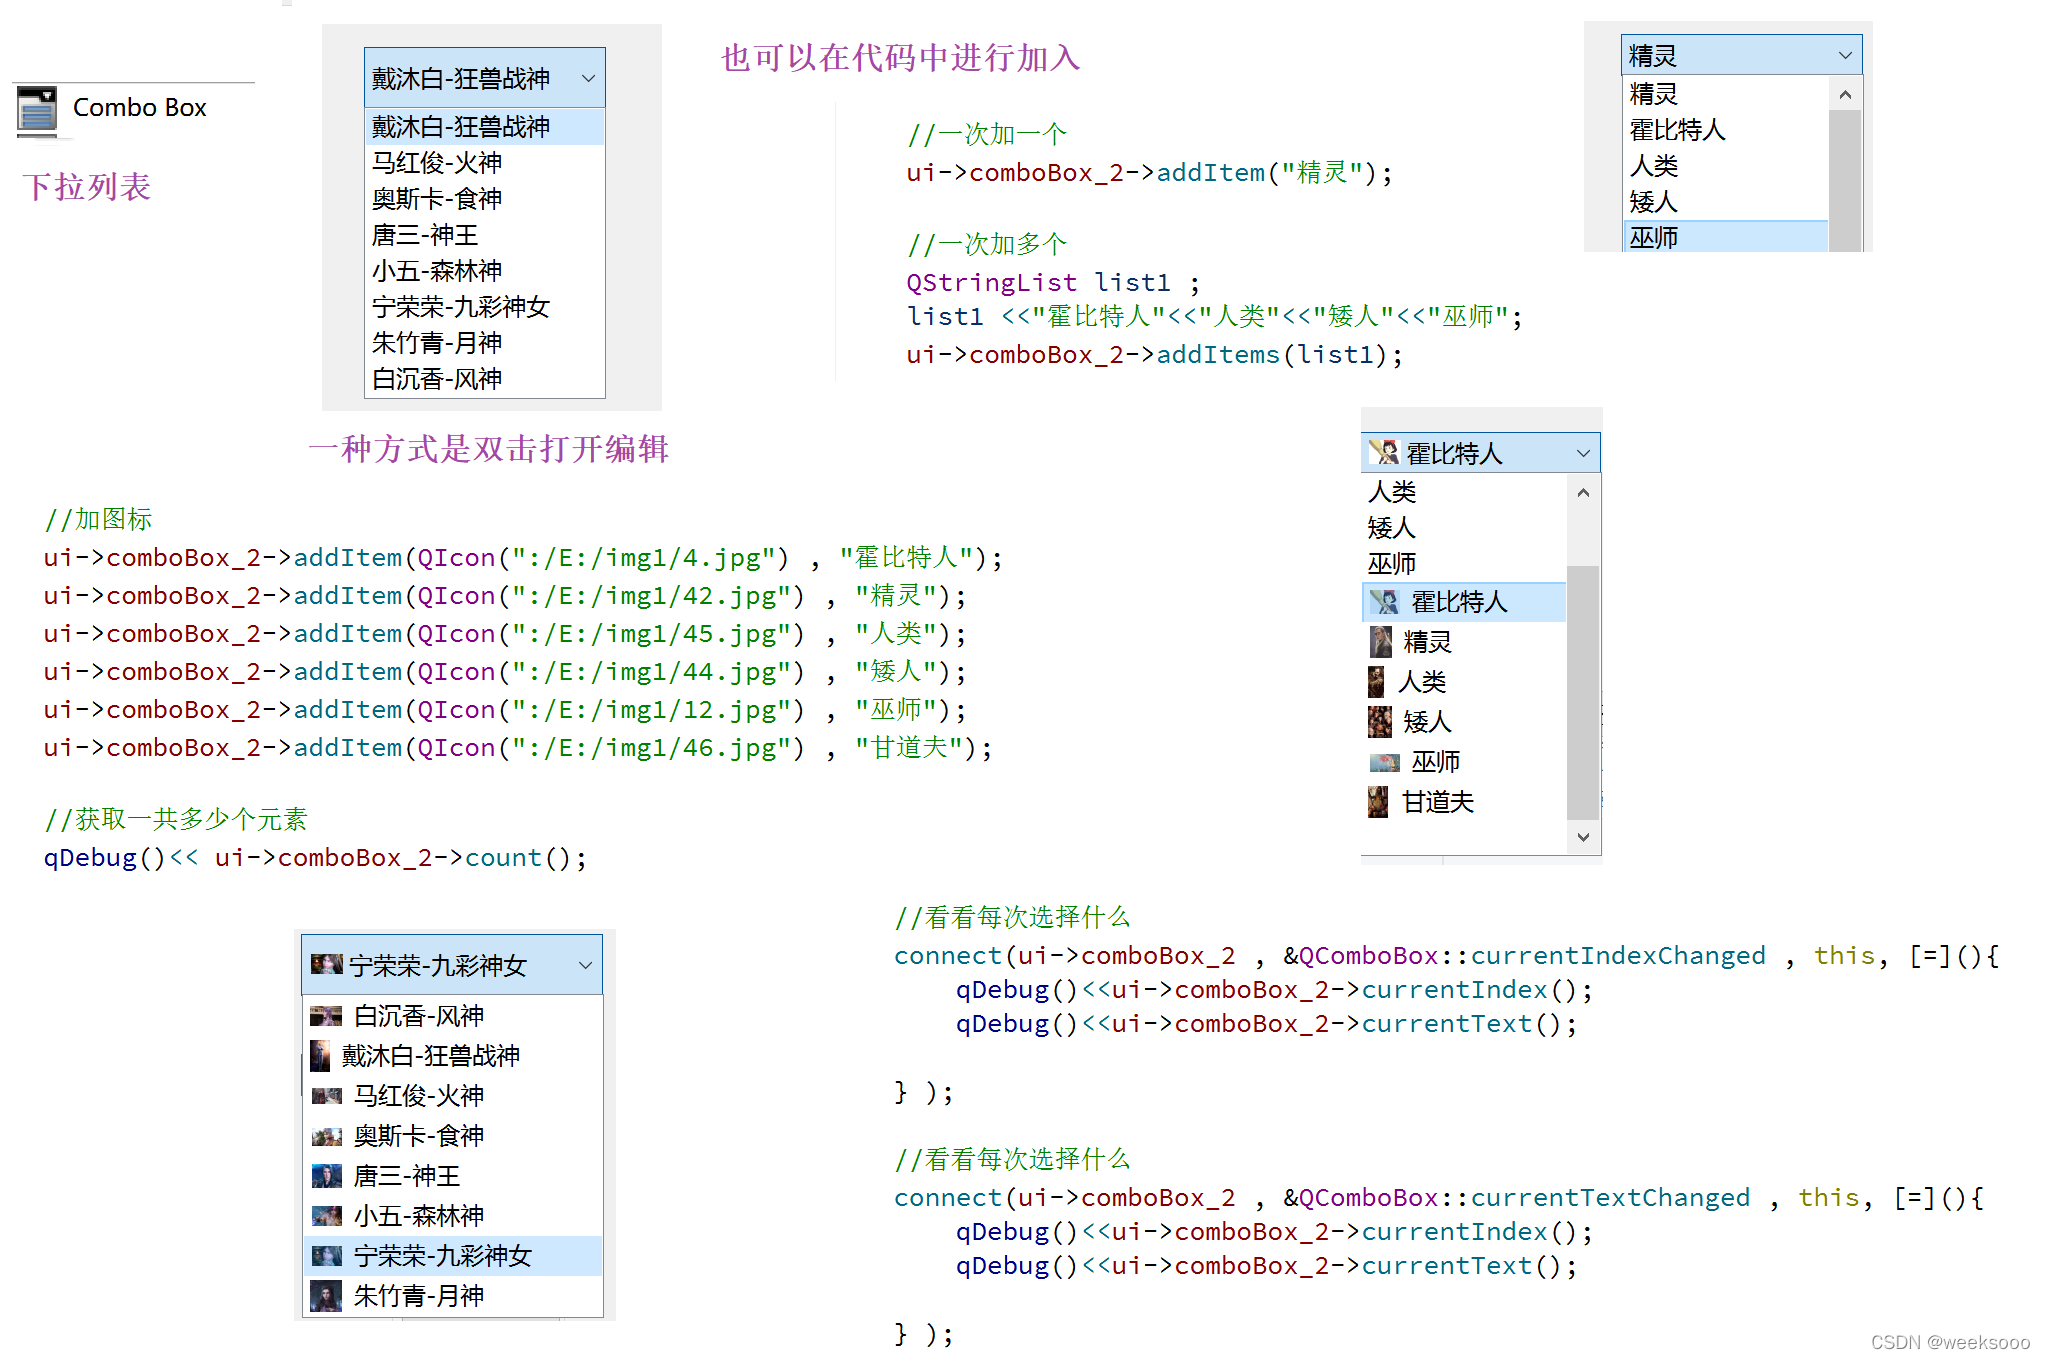Click the Combo Box widget icon
Image resolution: width=2045 pixels, height=1359 pixels.
click(x=37, y=110)
